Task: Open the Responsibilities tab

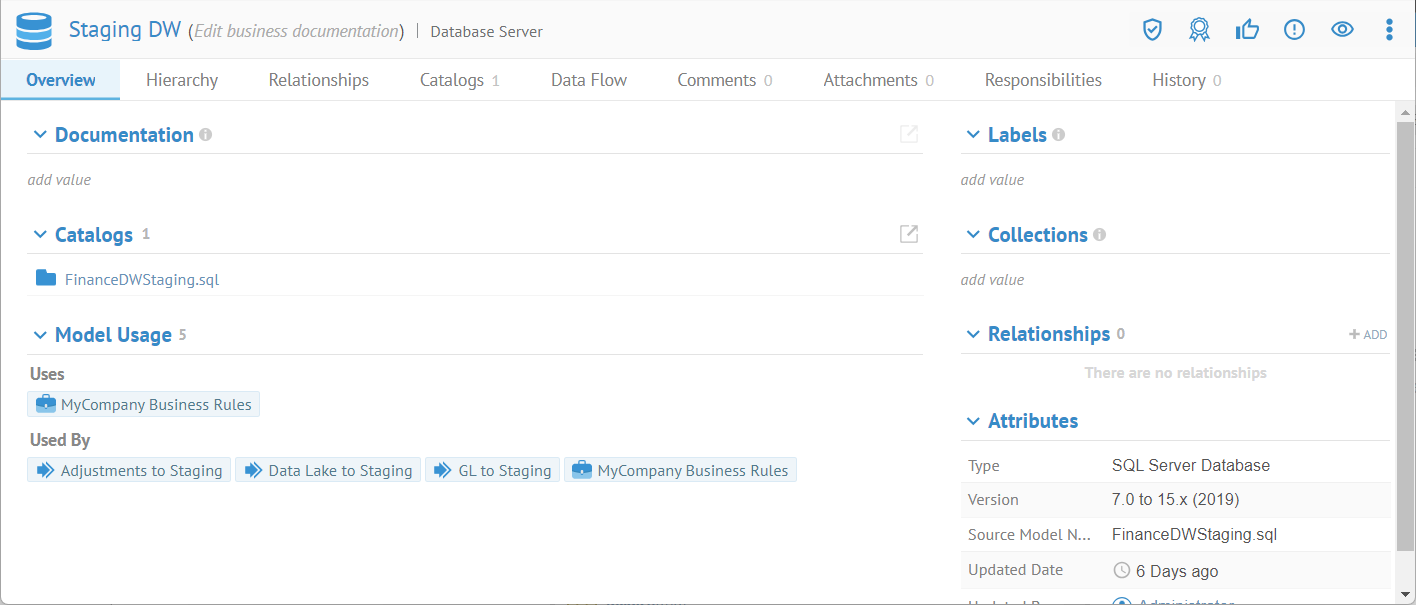Action: [x=1042, y=80]
